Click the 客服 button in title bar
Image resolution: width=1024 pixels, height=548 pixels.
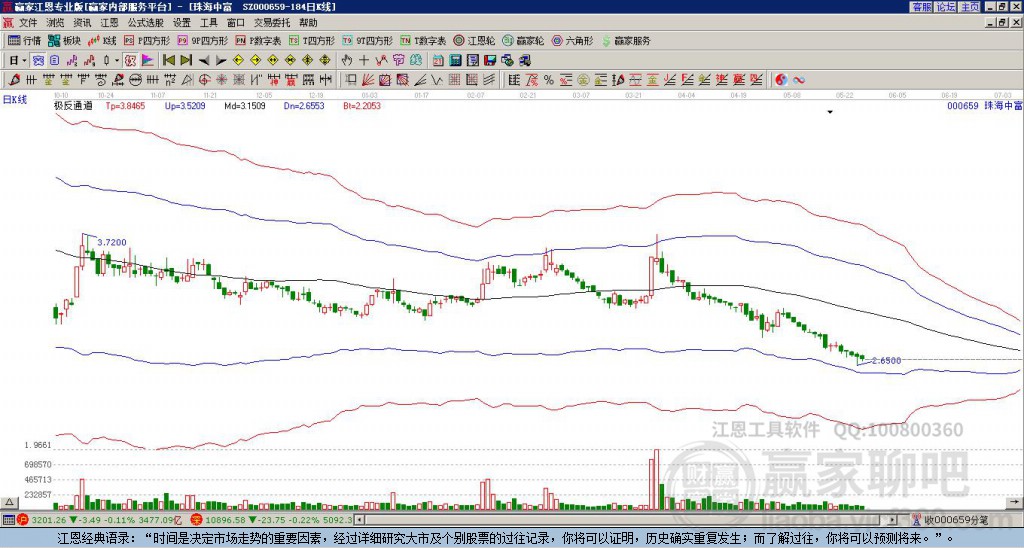tap(921, 7)
